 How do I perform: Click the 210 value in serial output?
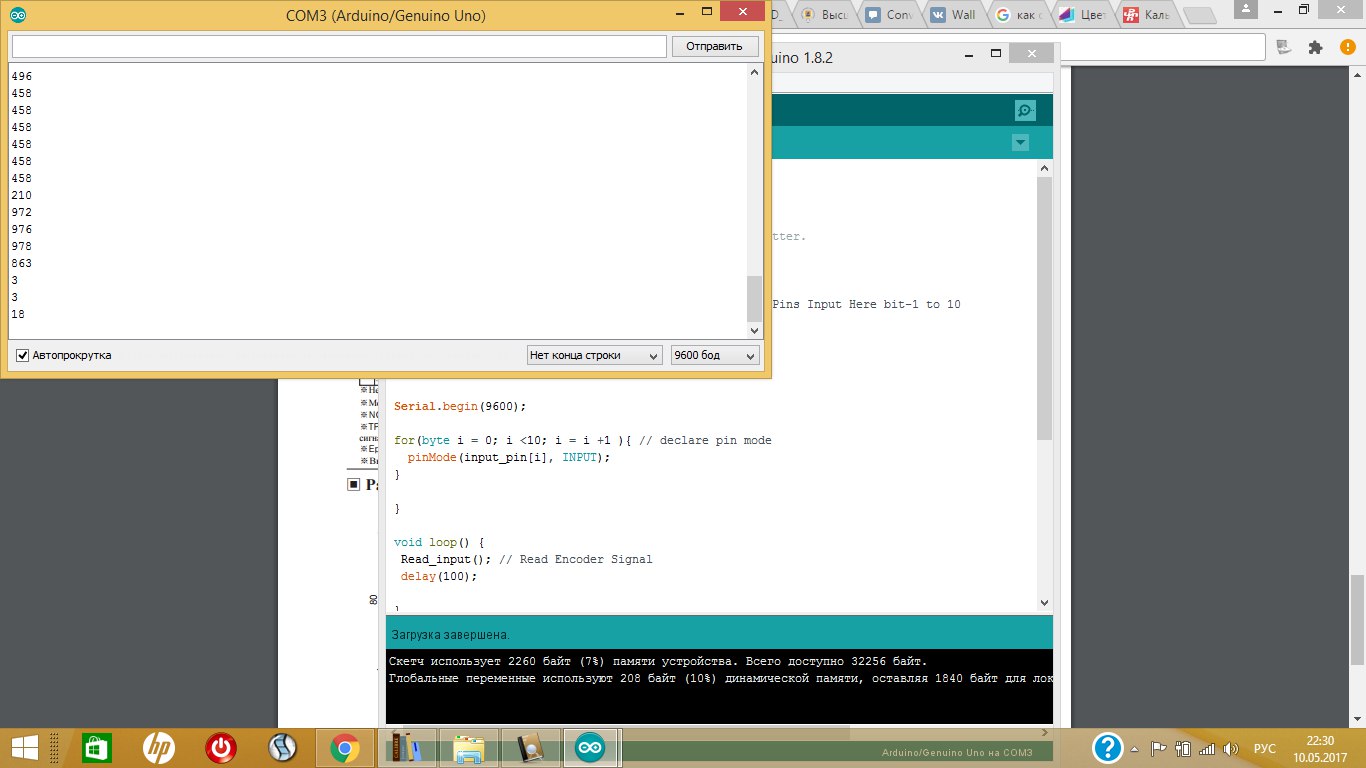pyautogui.click(x=21, y=195)
